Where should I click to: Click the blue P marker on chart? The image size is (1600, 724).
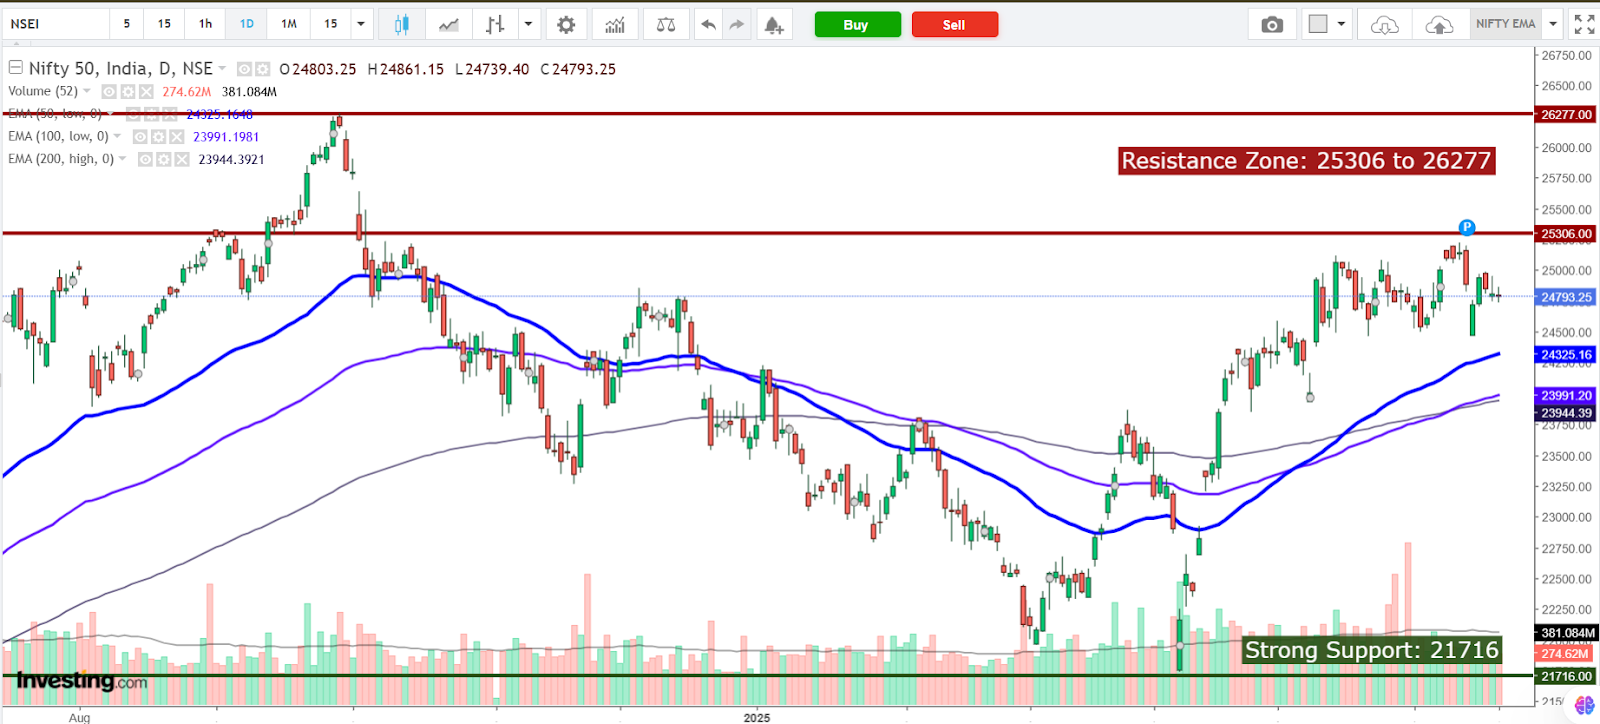click(x=1466, y=228)
